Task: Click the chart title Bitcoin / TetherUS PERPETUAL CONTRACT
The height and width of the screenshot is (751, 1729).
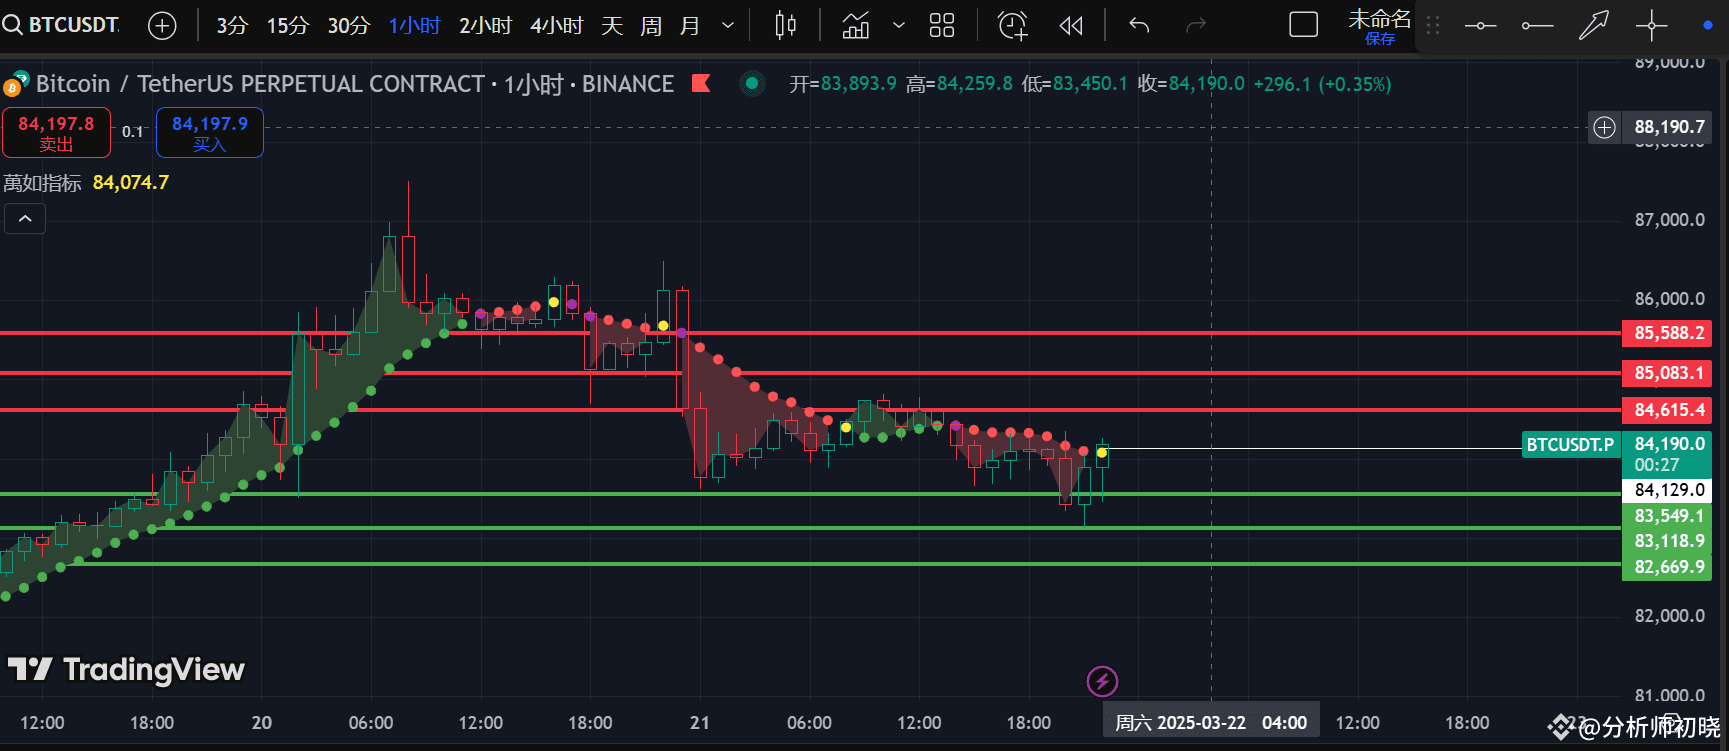Action: (260, 84)
